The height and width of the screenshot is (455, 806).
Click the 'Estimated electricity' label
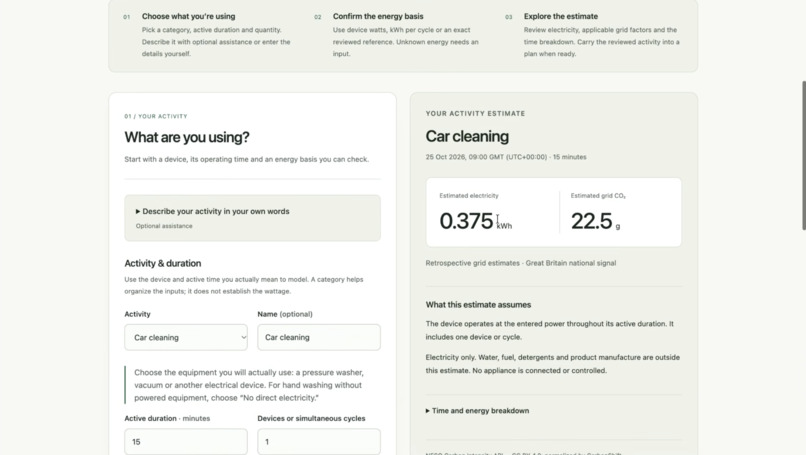469,196
